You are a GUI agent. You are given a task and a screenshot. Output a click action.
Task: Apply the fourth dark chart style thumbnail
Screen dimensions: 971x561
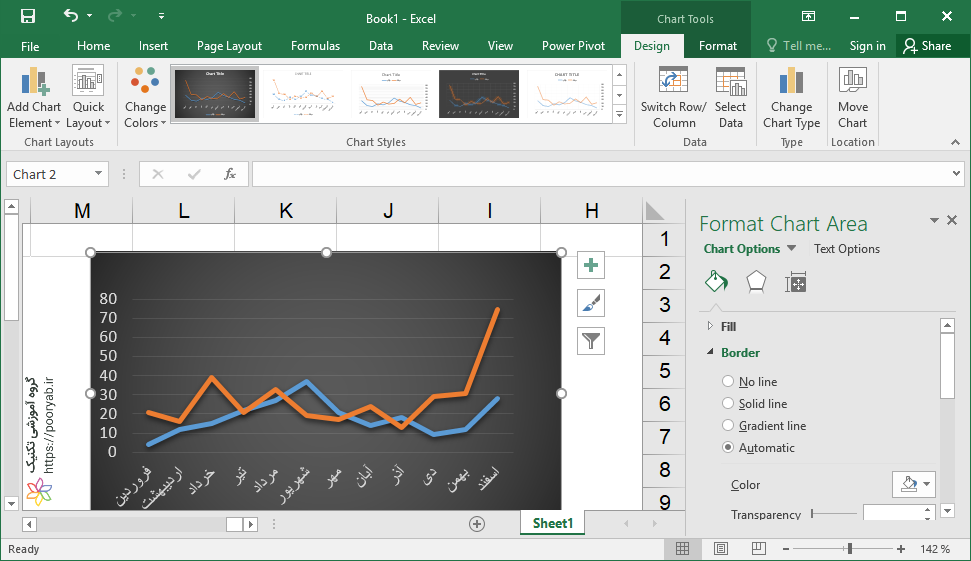479,94
